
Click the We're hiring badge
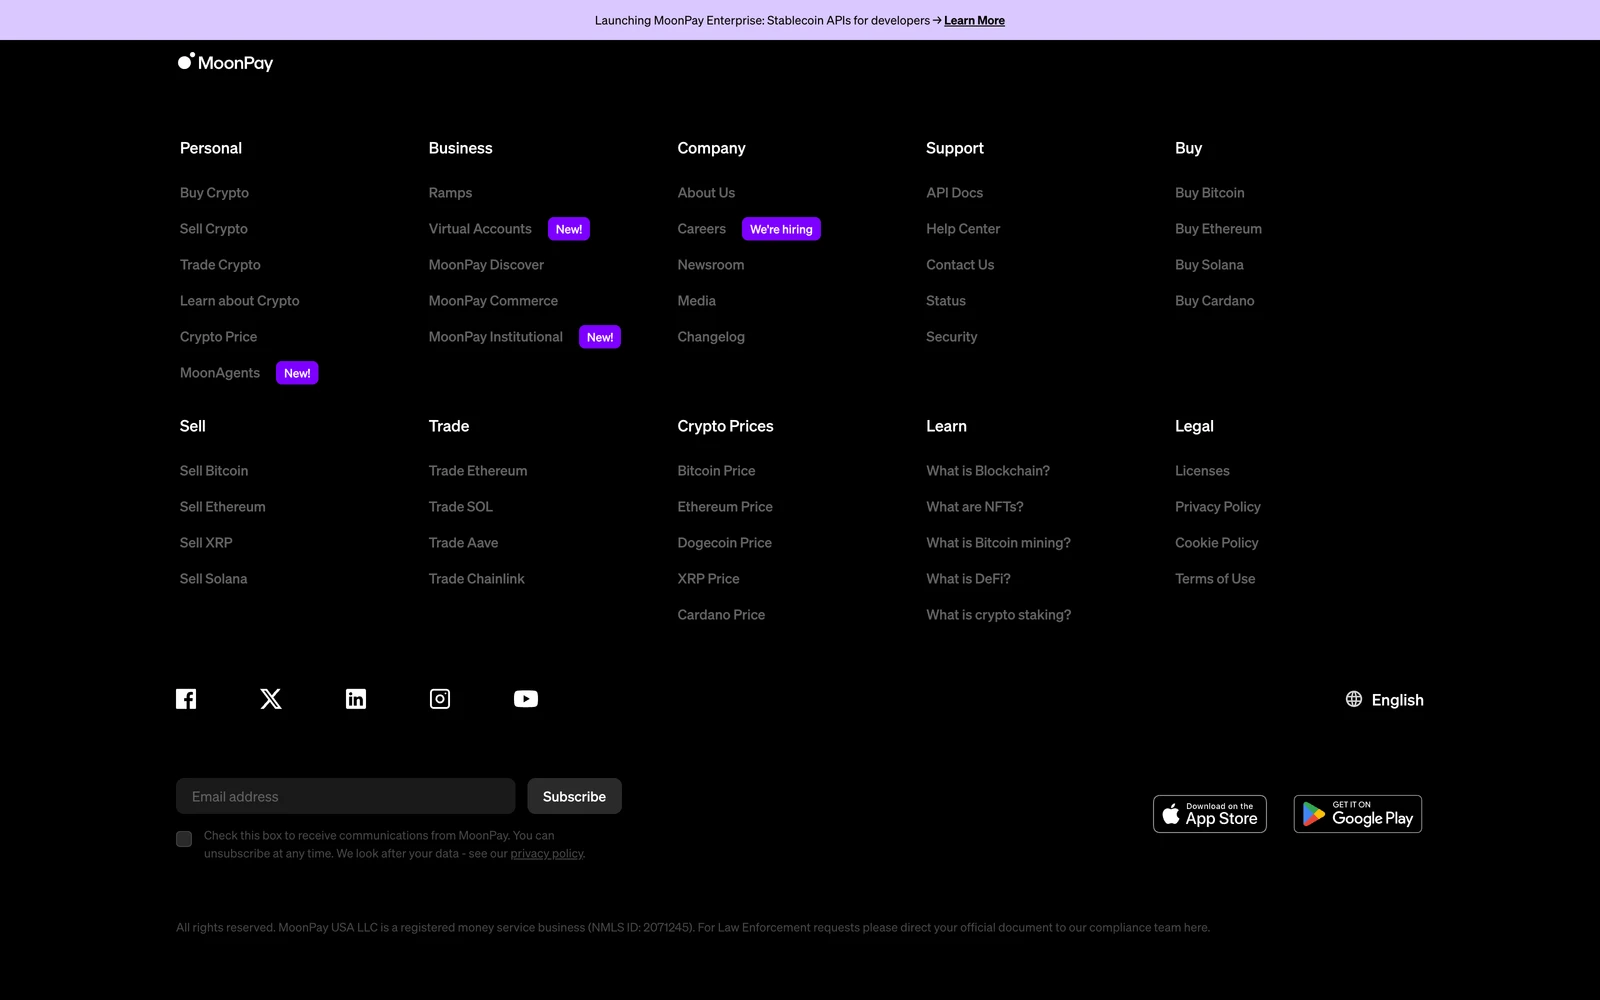click(x=781, y=229)
